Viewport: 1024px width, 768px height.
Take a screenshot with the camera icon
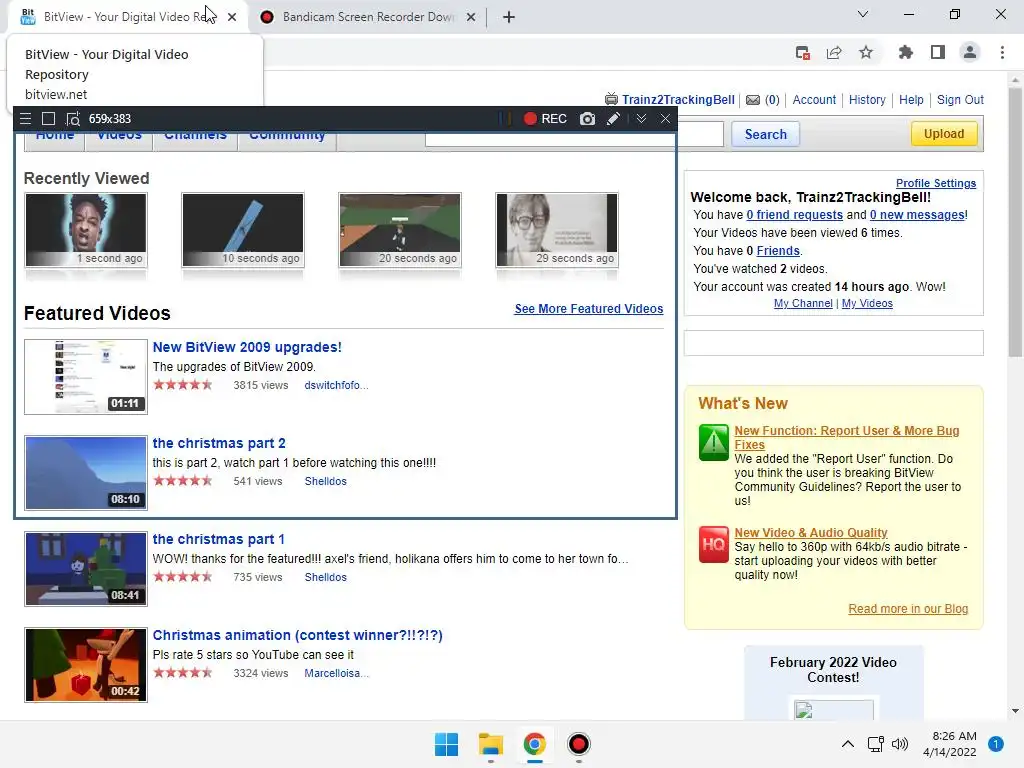pos(587,119)
